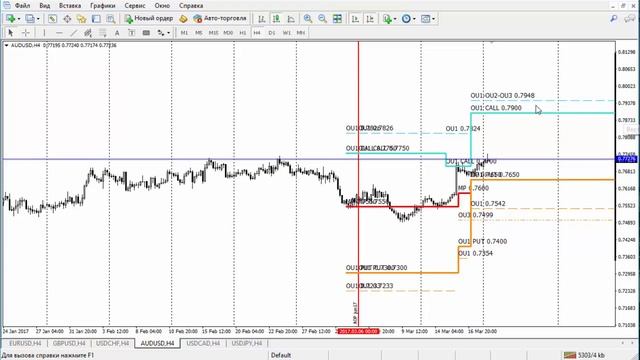Expand the Periods dropdown arrow
The image size is (640, 360).
click(414, 19)
